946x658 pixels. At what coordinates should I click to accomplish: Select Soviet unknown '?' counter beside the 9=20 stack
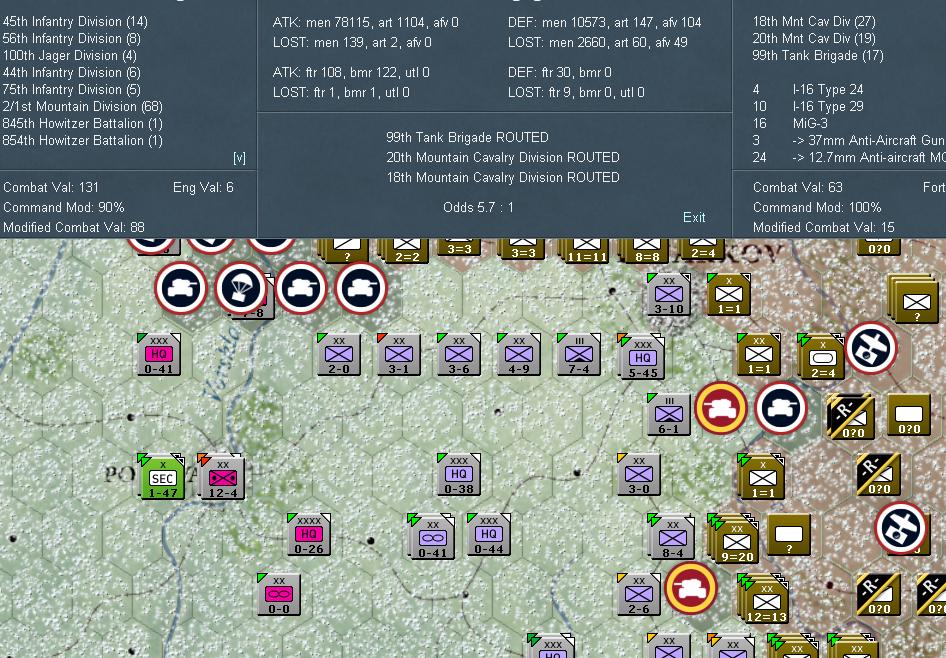[789, 534]
